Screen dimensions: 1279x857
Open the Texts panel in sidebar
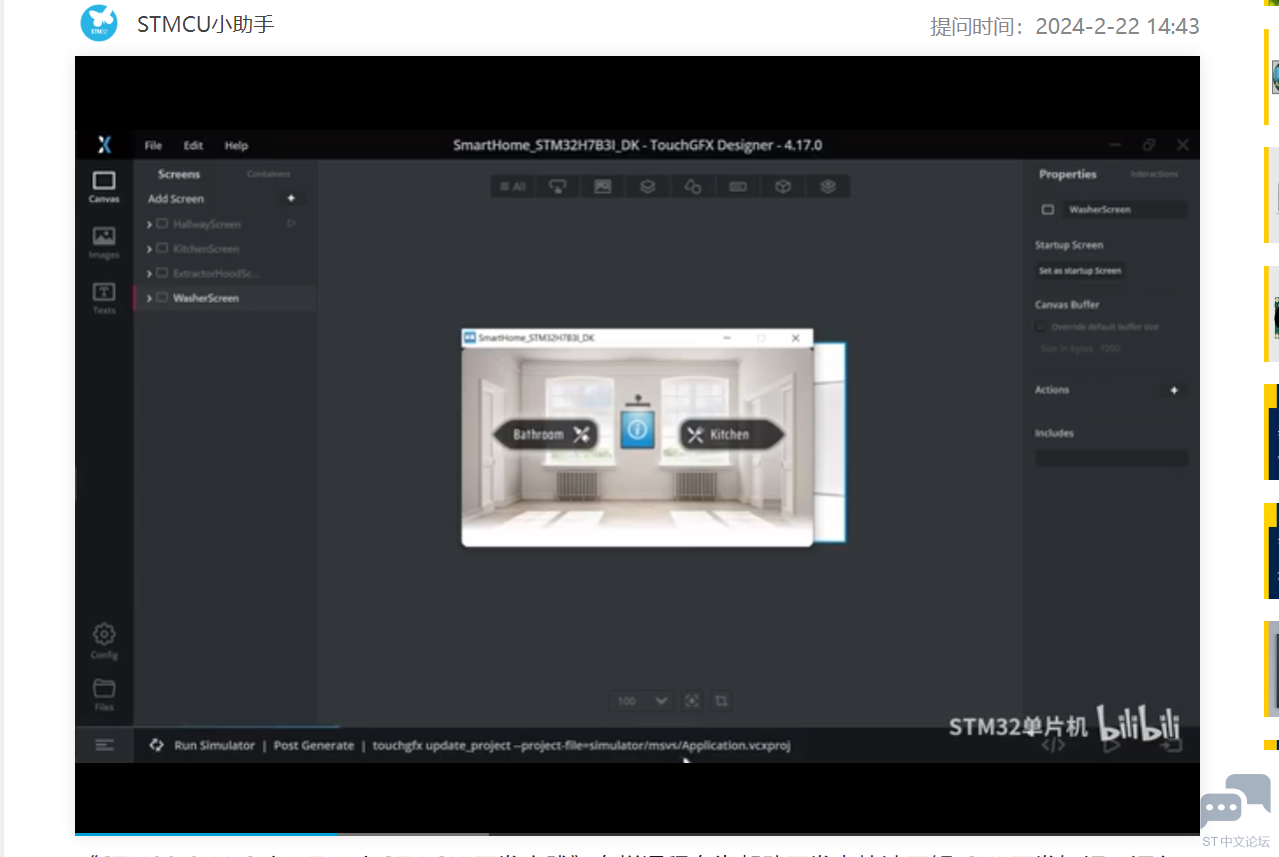[104, 298]
